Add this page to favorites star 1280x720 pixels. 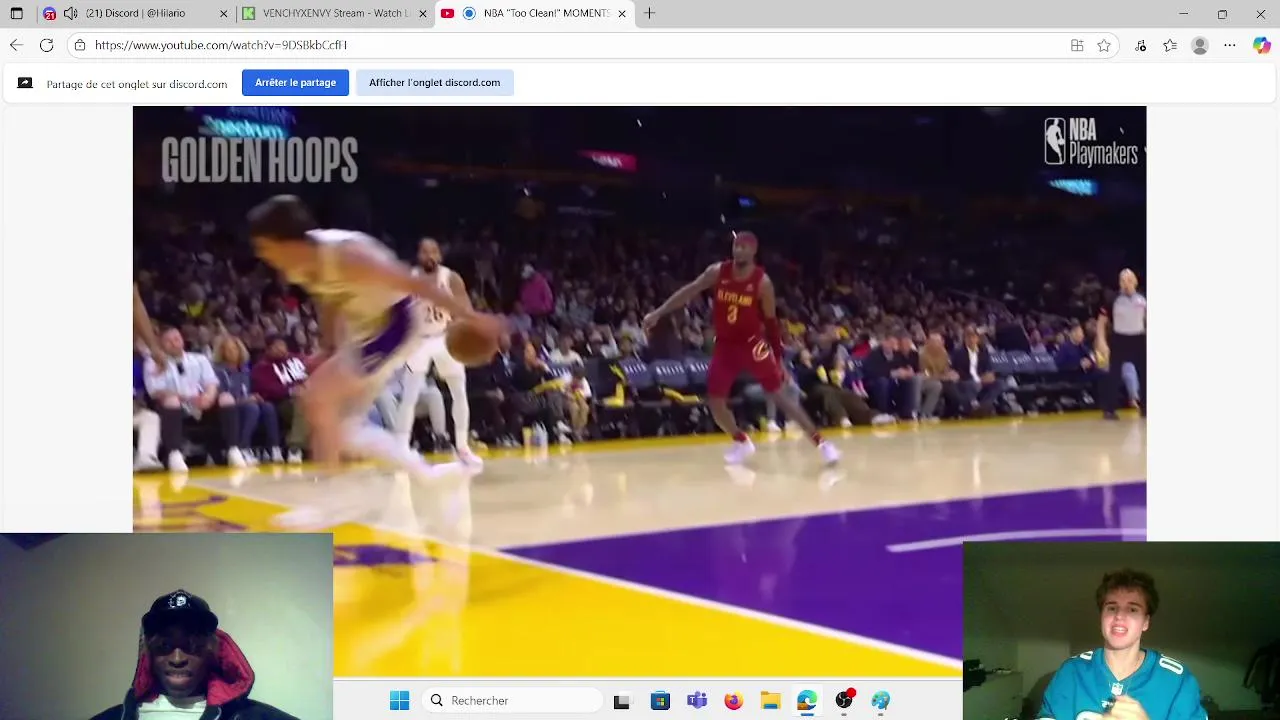click(x=1104, y=45)
